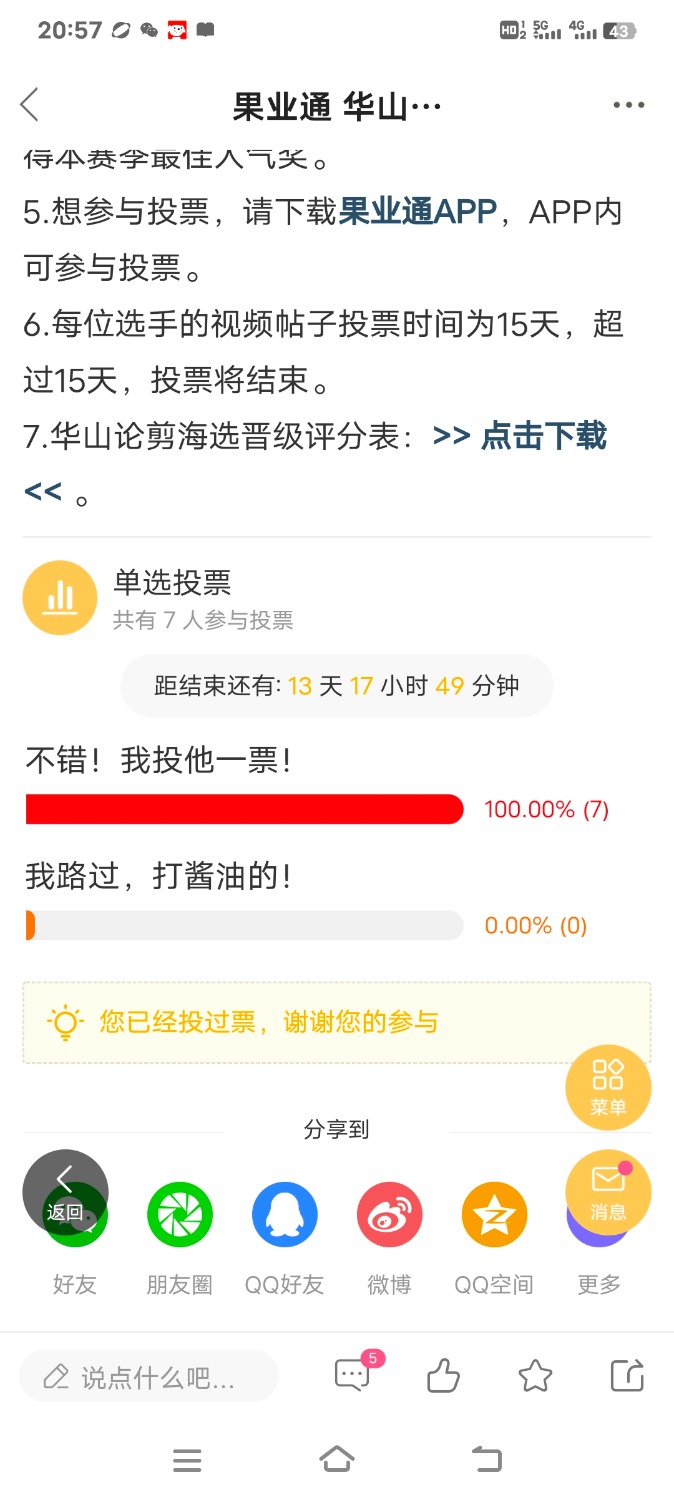
Task: Open the three-dot more options menu
Action: (x=628, y=105)
